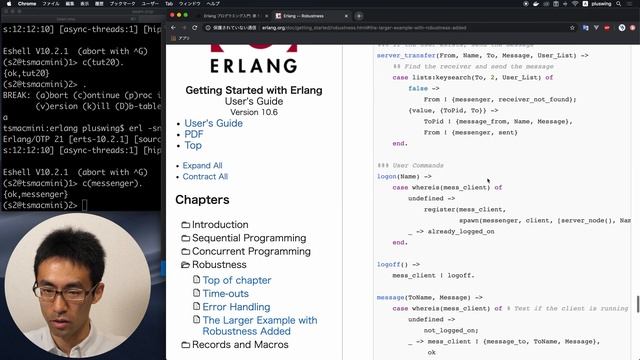640x360 pixels.
Task: Click the server_transfer function name in code
Action: coord(406,56)
